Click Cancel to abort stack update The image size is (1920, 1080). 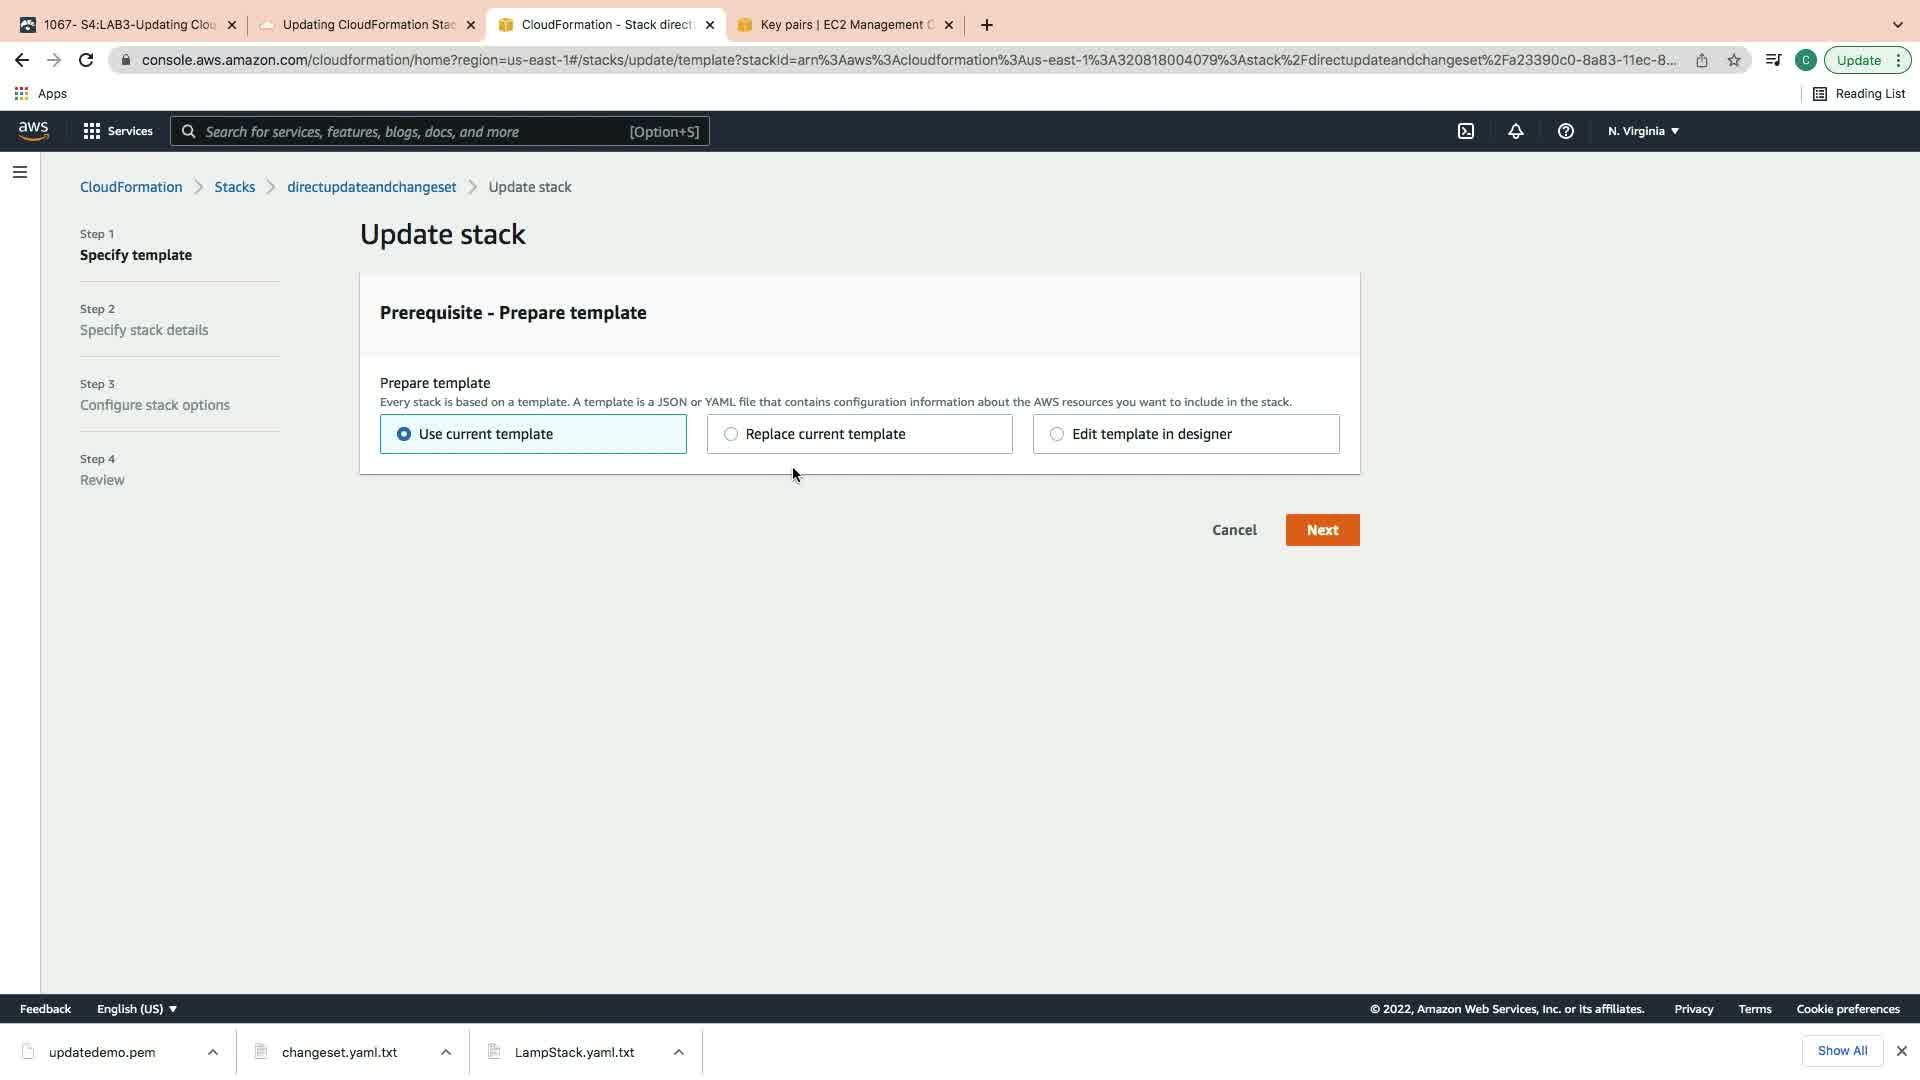[x=1234, y=530]
